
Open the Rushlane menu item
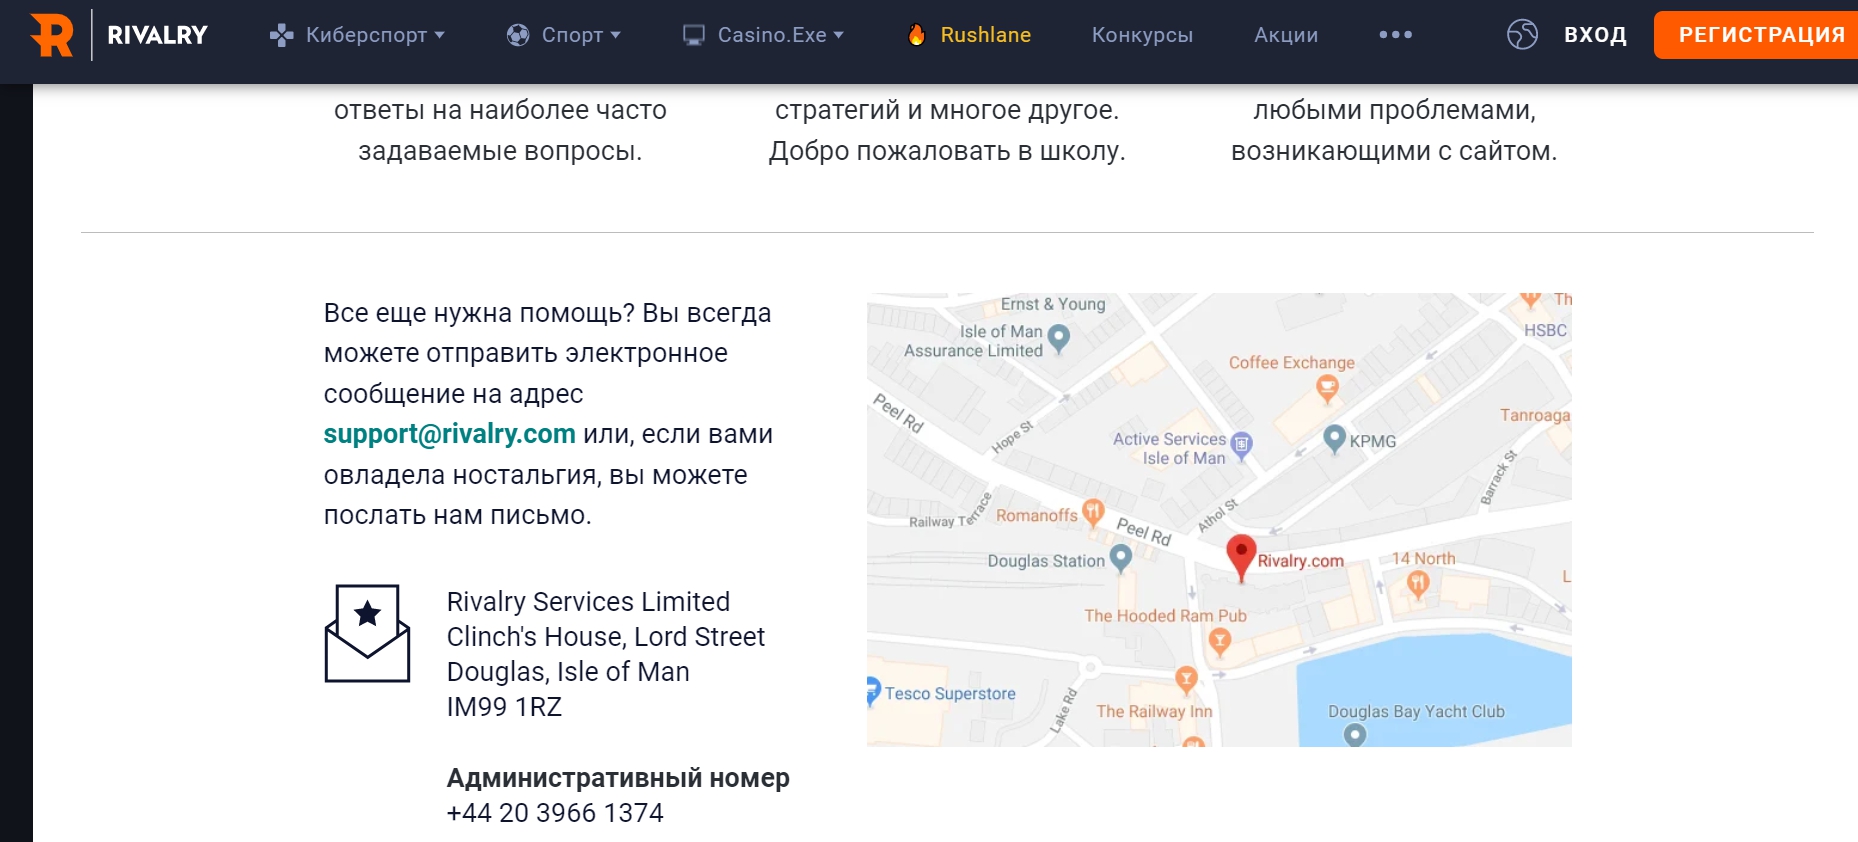pyautogui.click(x=985, y=35)
